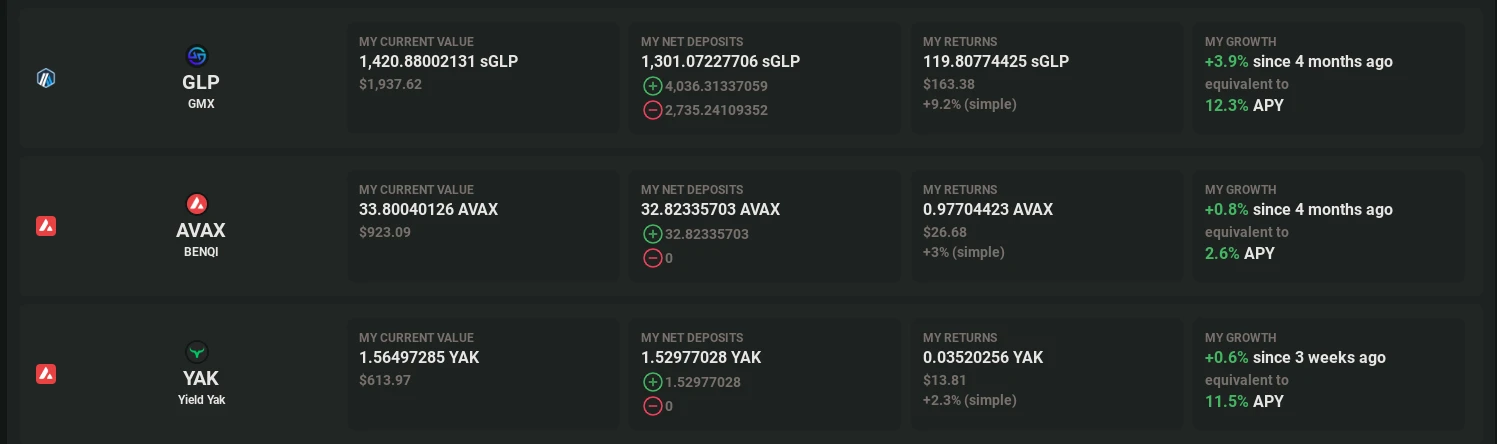Screen dimensions: 1497x444
Task: Click the red minus icon in YAK deposits
Action: point(652,406)
